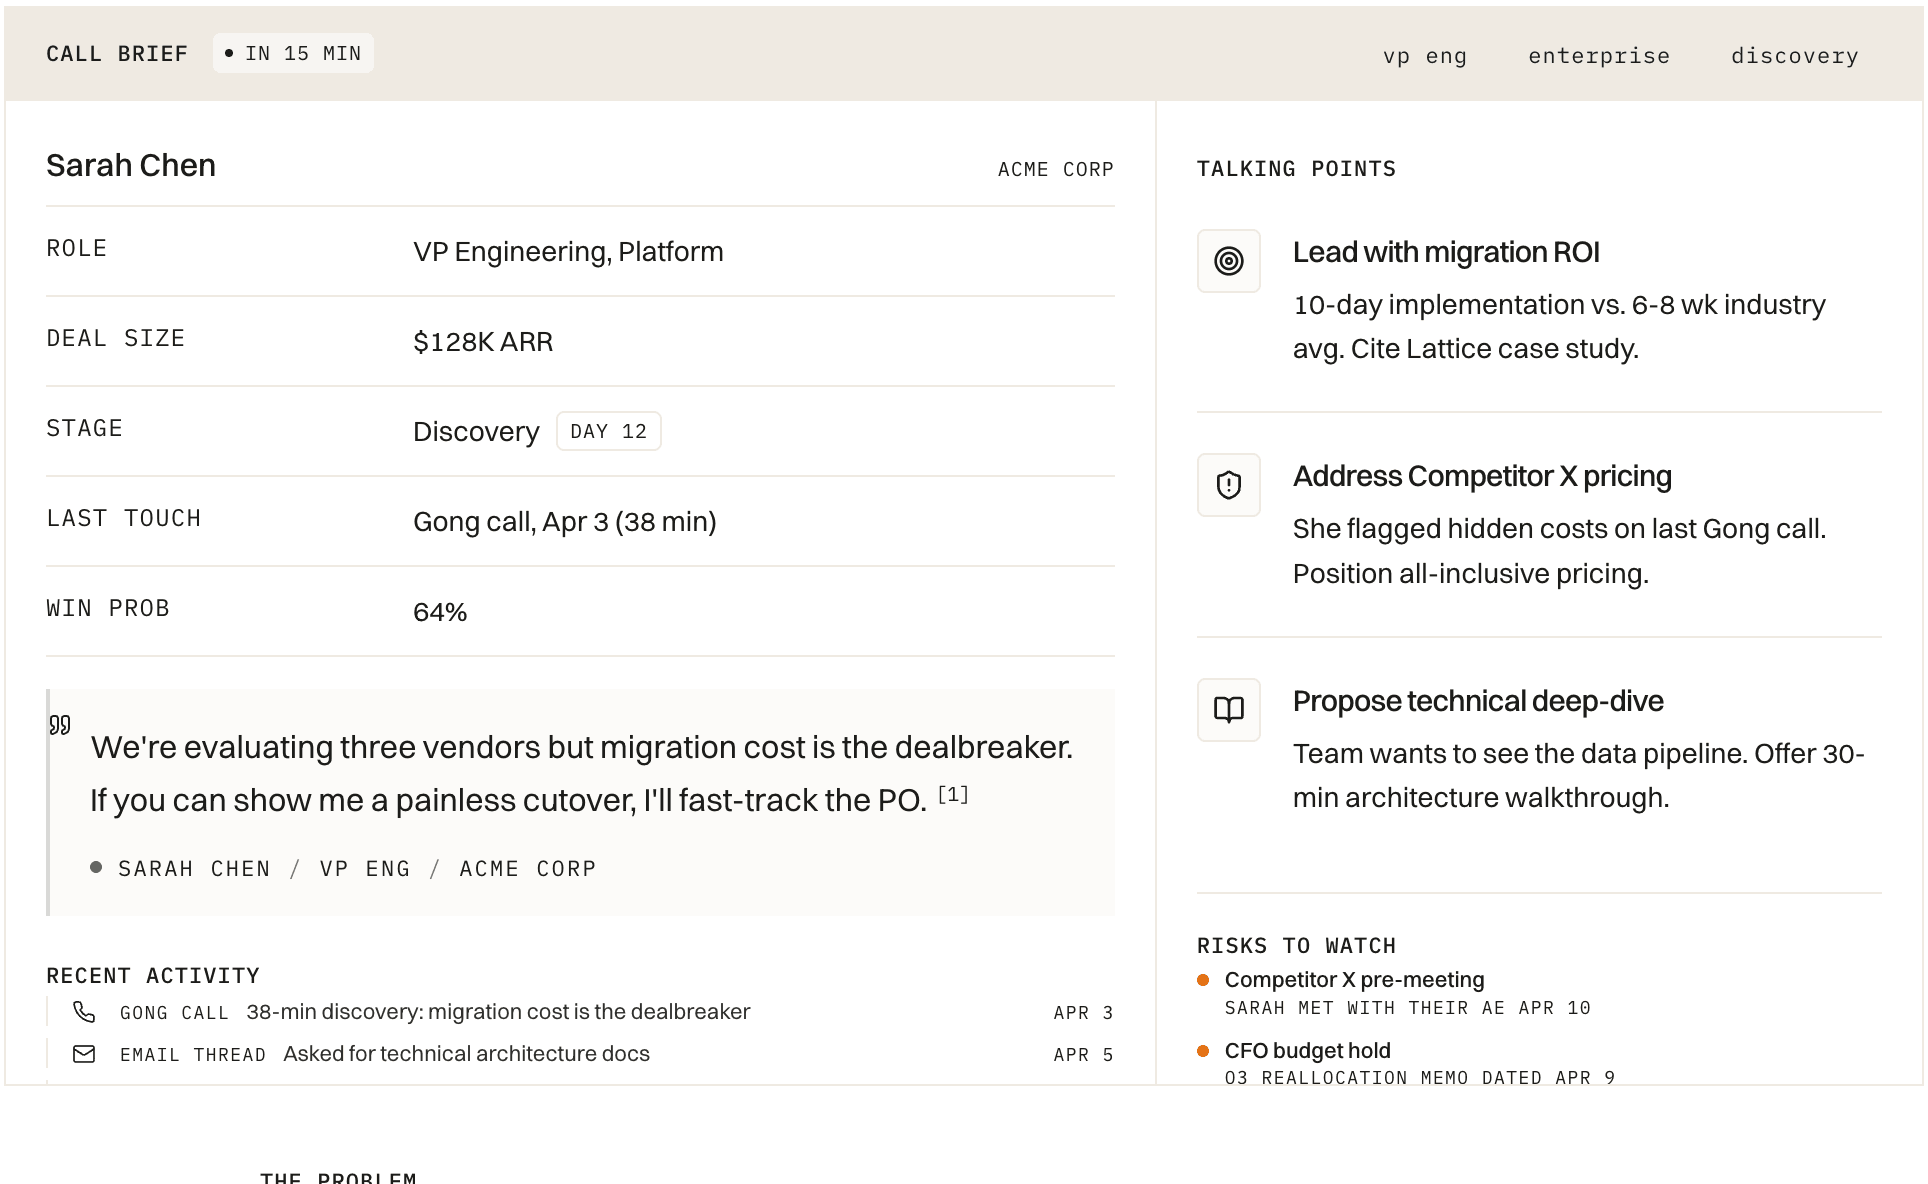Open the email thread activity entry
Image resolution: width=1928 pixels, height=1184 pixels.
(x=466, y=1054)
